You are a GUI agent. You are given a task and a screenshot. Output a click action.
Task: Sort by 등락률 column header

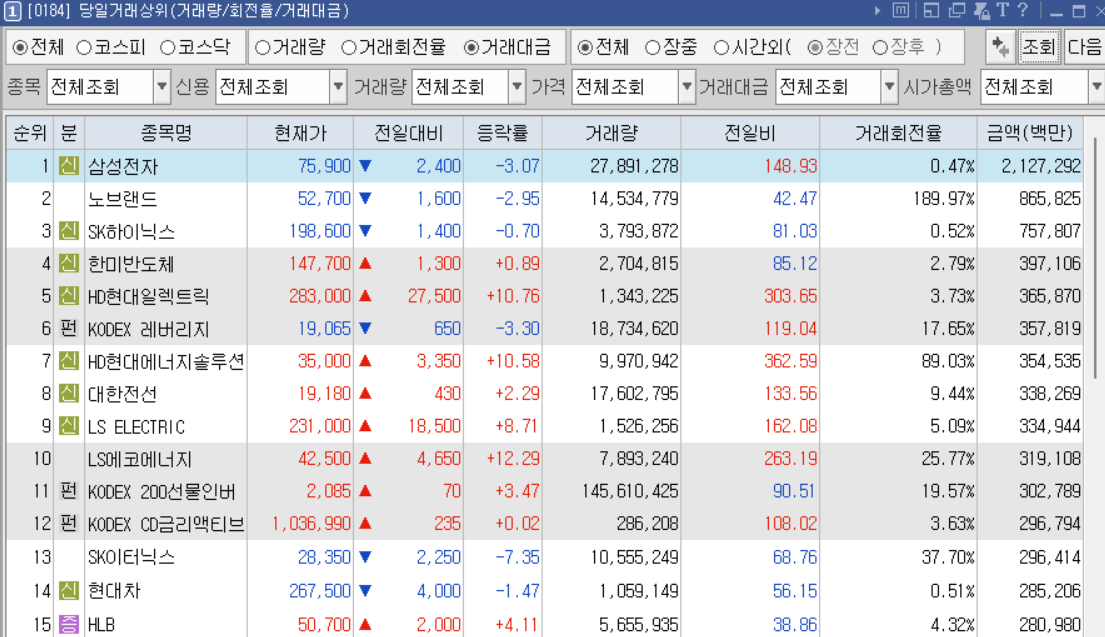click(502, 132)
